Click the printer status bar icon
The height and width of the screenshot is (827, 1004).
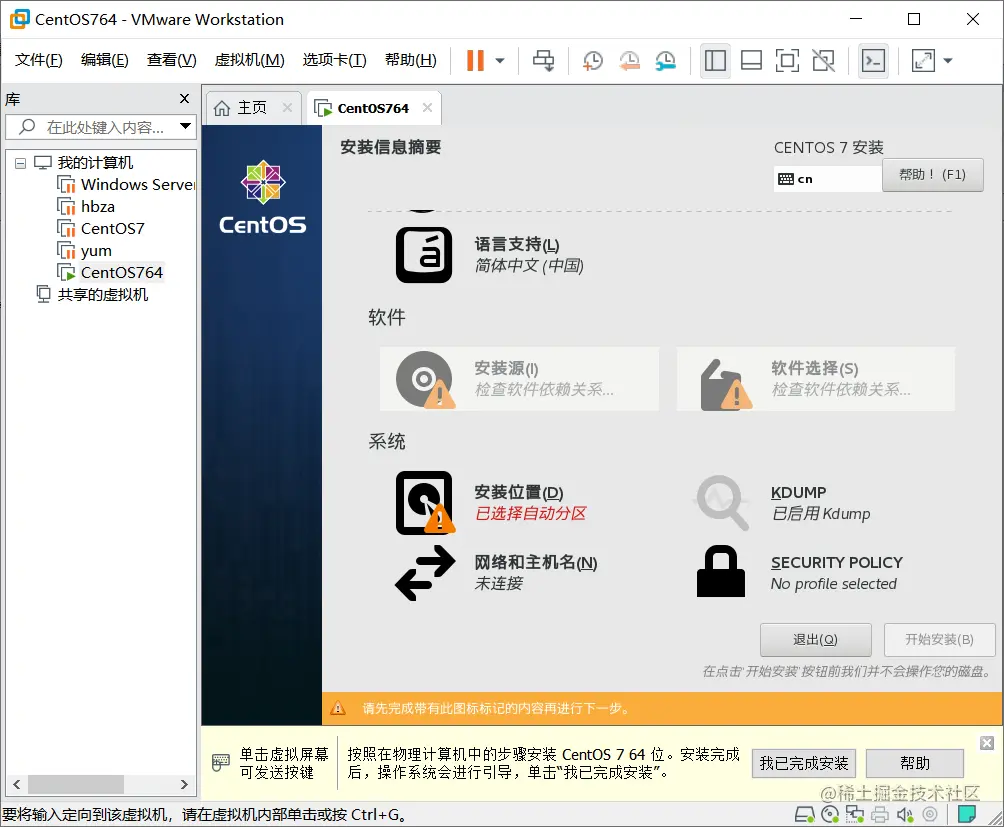click(x=880, y=814)
